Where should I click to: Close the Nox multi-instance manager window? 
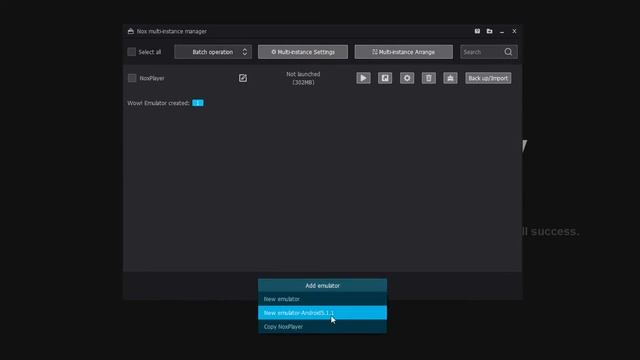(x=514, y=31)
